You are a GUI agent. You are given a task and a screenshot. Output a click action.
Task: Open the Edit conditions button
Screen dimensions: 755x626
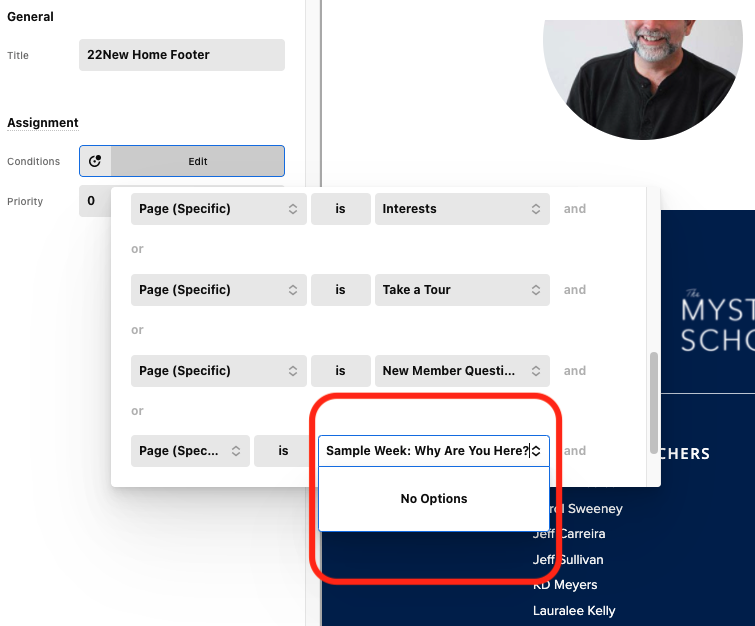point(197,161)
